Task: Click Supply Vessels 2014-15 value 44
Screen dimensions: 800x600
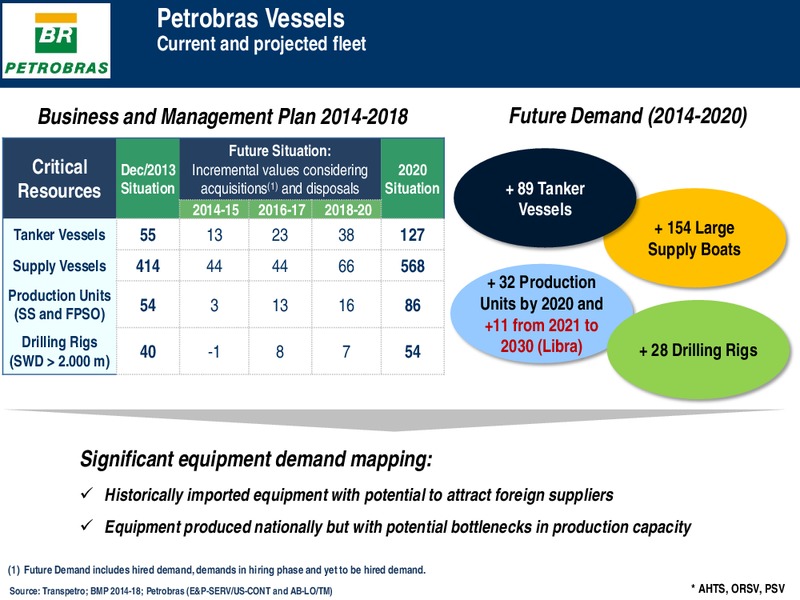Action: [214, 266]
